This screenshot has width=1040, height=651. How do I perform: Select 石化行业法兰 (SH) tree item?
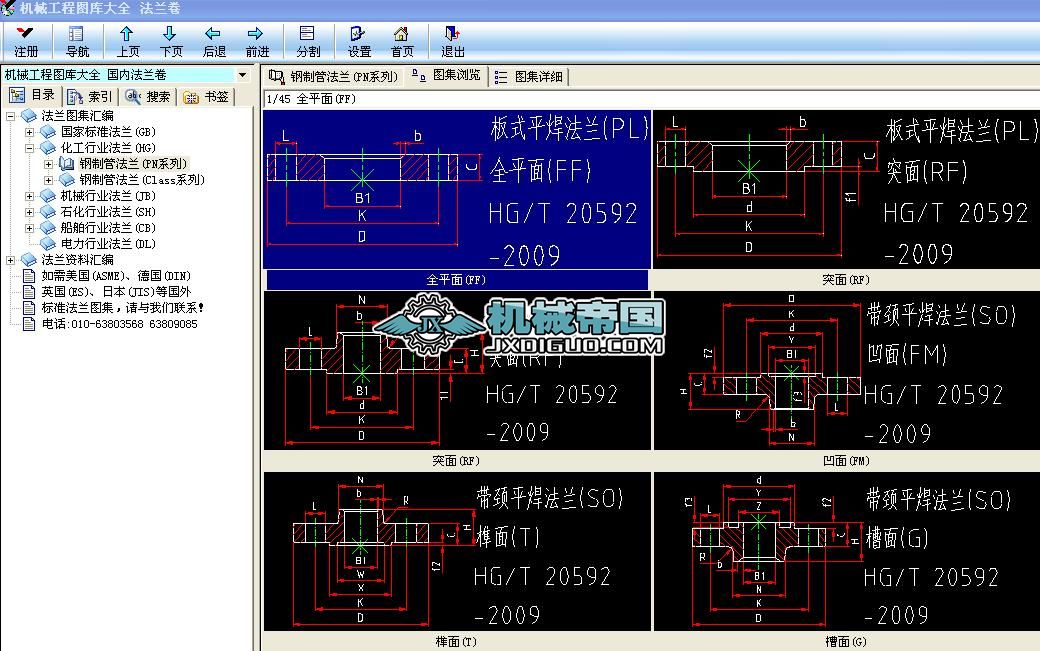click(108, 211)
